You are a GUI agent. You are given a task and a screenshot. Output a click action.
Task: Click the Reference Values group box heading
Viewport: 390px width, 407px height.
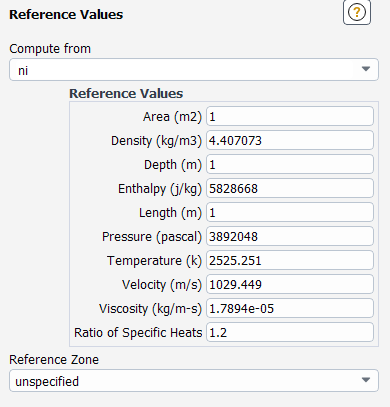126,93
